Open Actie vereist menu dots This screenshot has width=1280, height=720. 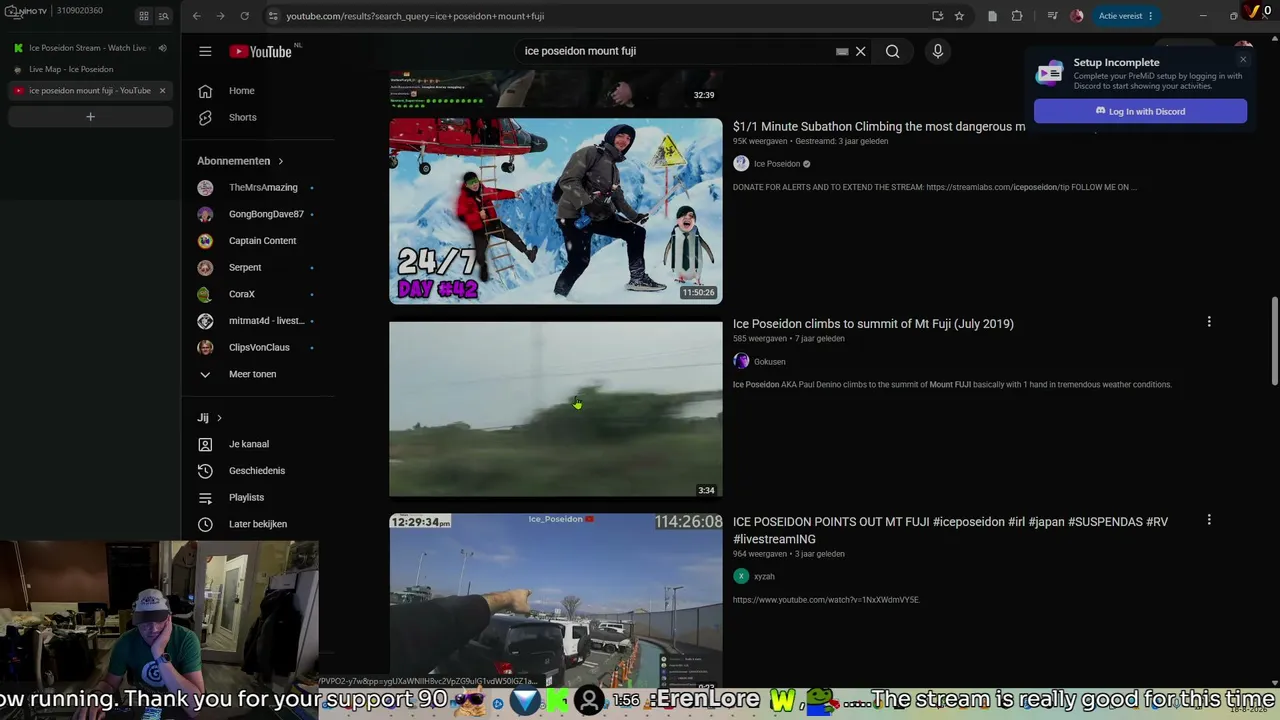[x=1151, y=16]
